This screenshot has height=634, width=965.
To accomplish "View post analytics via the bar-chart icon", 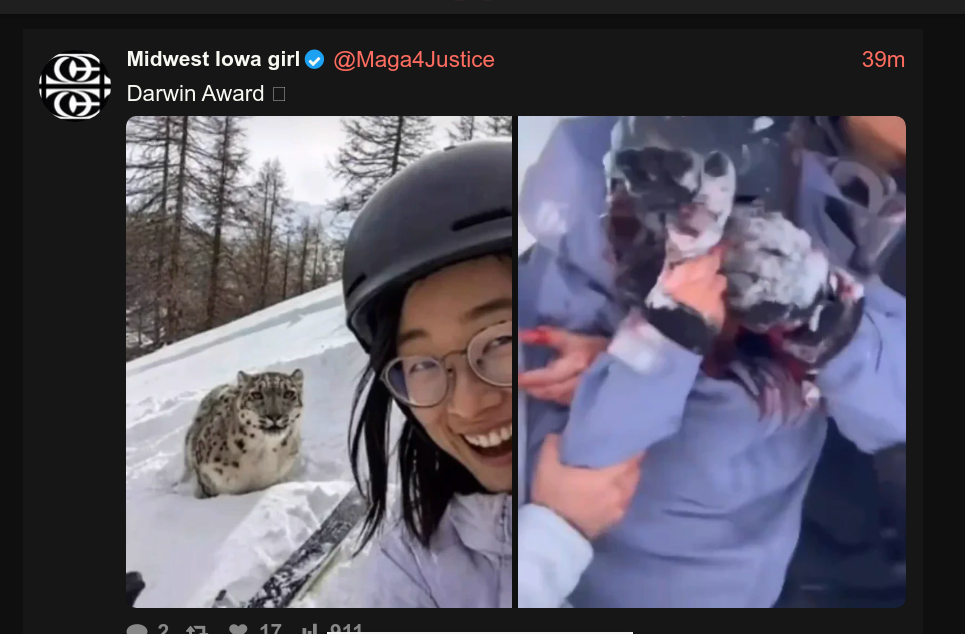I will pyautogui.click(x=310, y=628).
